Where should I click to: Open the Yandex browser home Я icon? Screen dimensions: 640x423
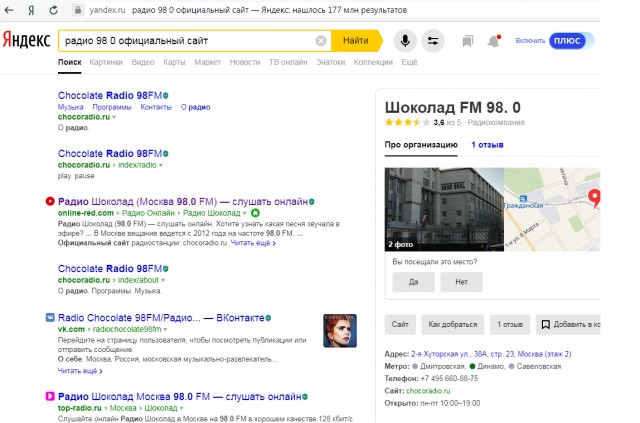pyautogui.click(x=31, y=10)
